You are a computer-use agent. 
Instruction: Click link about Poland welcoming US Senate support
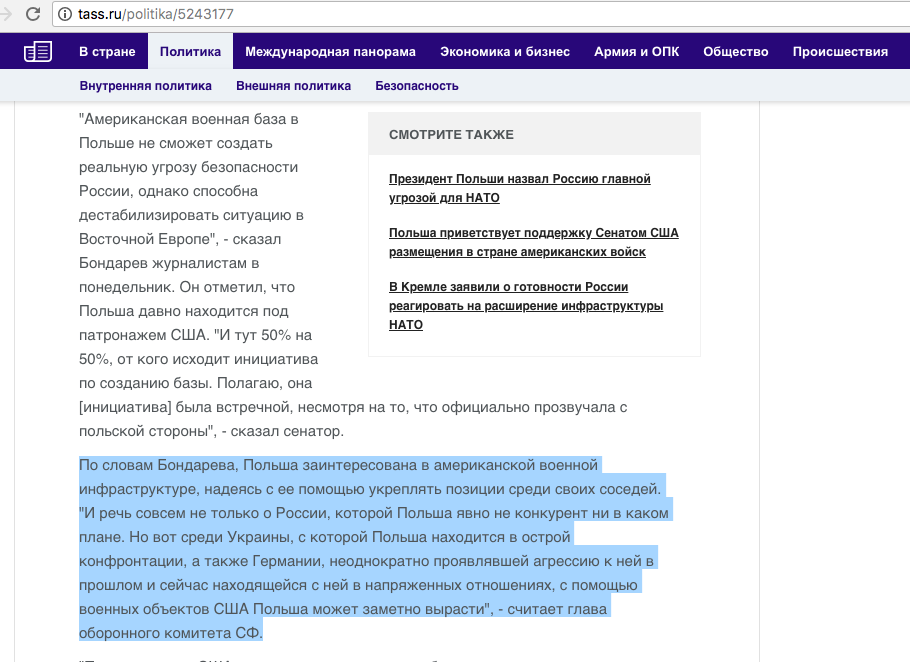[x=533, y=242]
